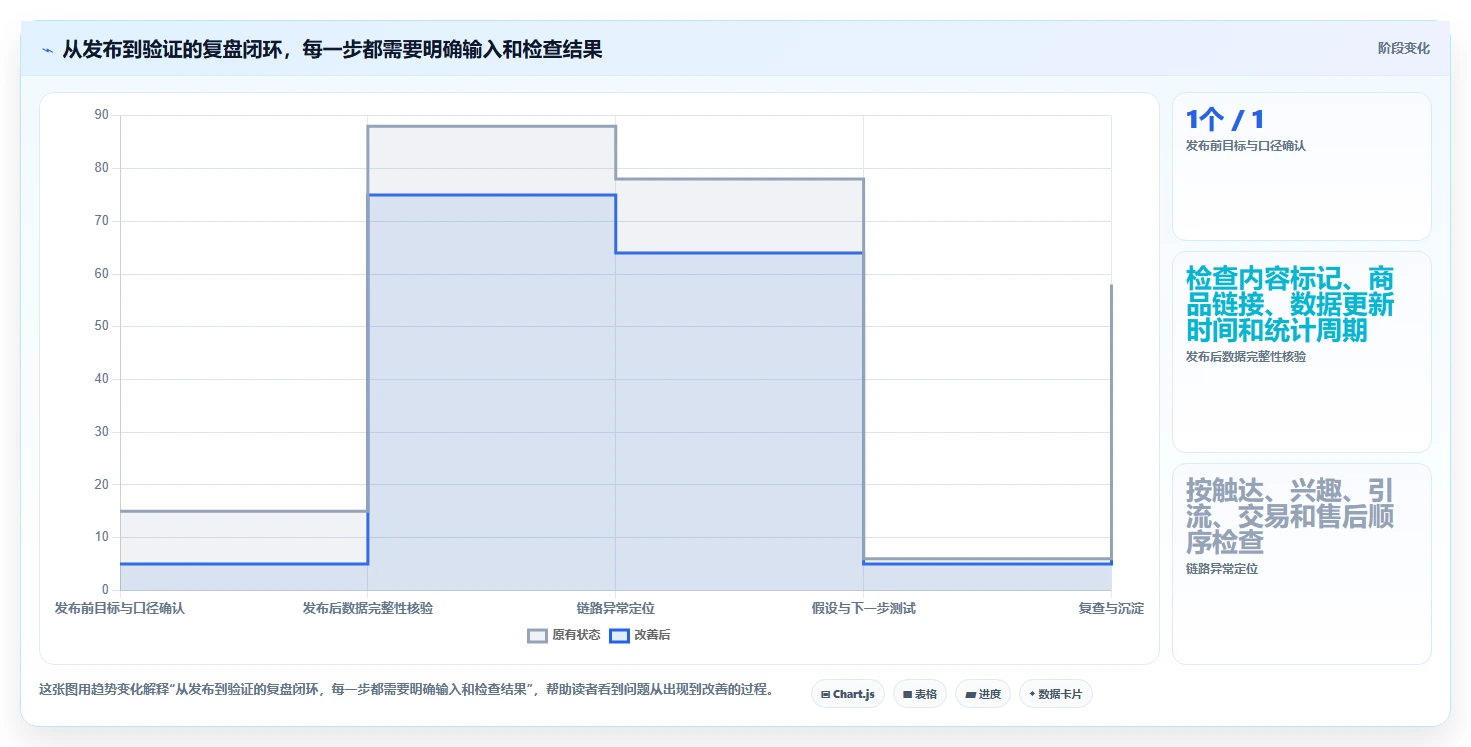Click the icon inside the Chart.js chip

pyautogui.click(x=825, y=694)
